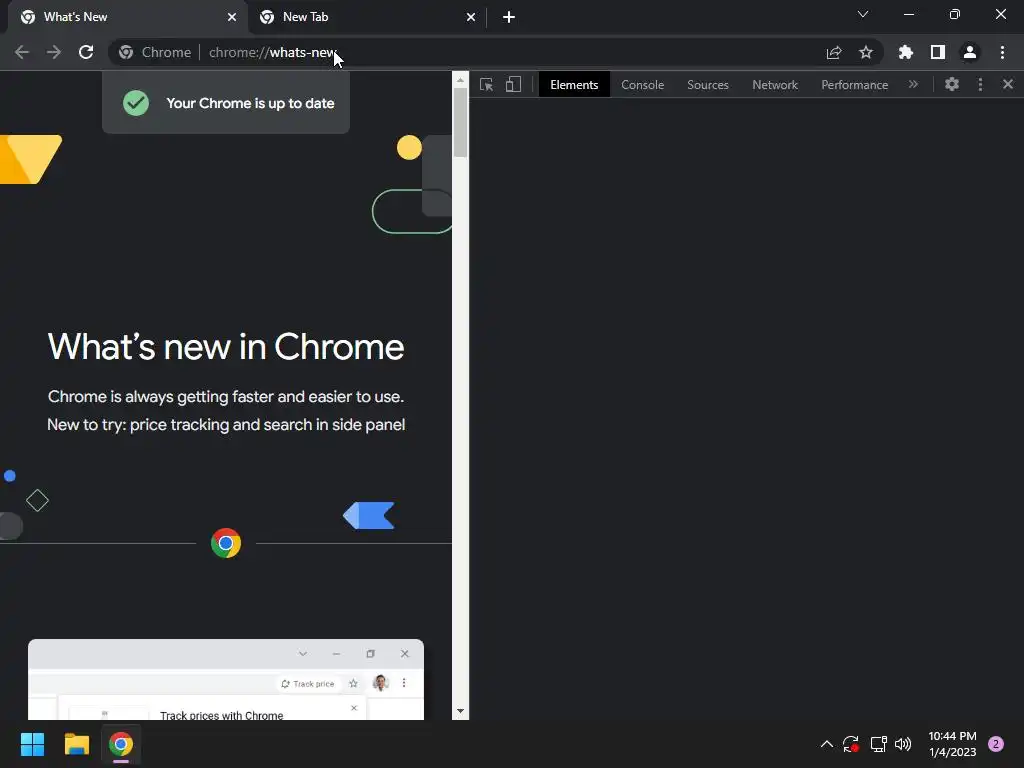This screenshot has width=1024, height=768.
Task: Open the sync status tray icon
Action: click(850, 744)
